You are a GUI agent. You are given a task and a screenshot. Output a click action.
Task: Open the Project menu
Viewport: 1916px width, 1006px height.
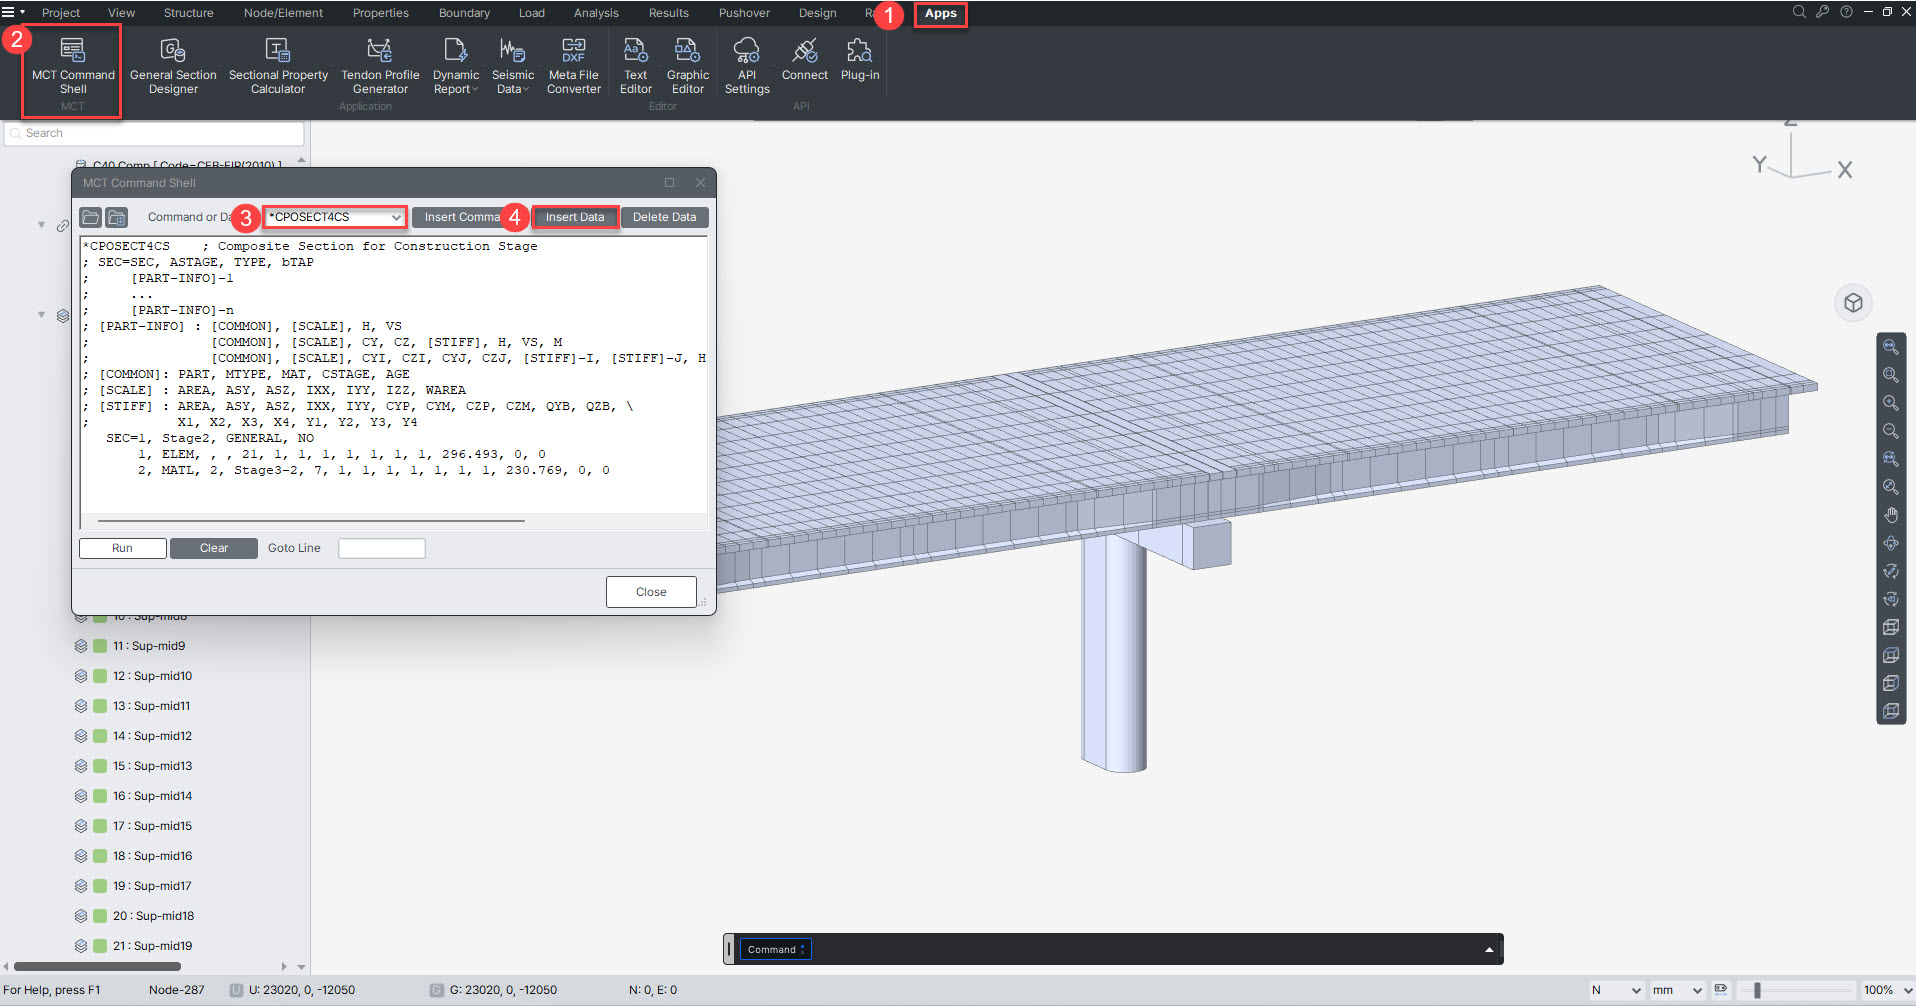60,13
